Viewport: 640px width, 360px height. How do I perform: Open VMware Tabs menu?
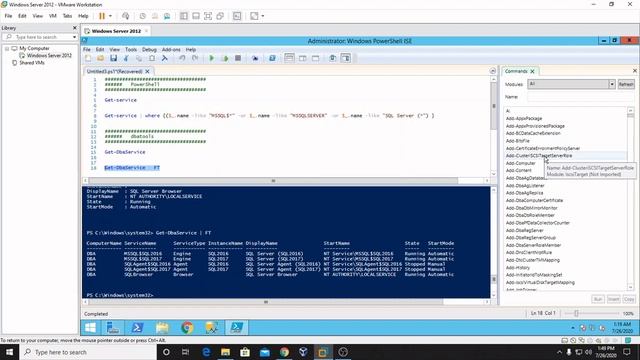(67, 16)
